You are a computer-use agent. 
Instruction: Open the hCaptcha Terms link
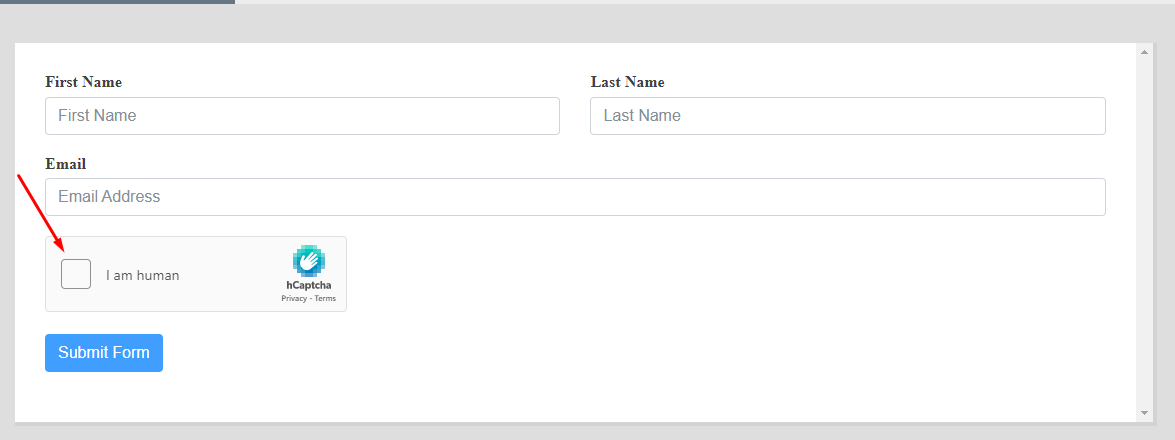325,298
